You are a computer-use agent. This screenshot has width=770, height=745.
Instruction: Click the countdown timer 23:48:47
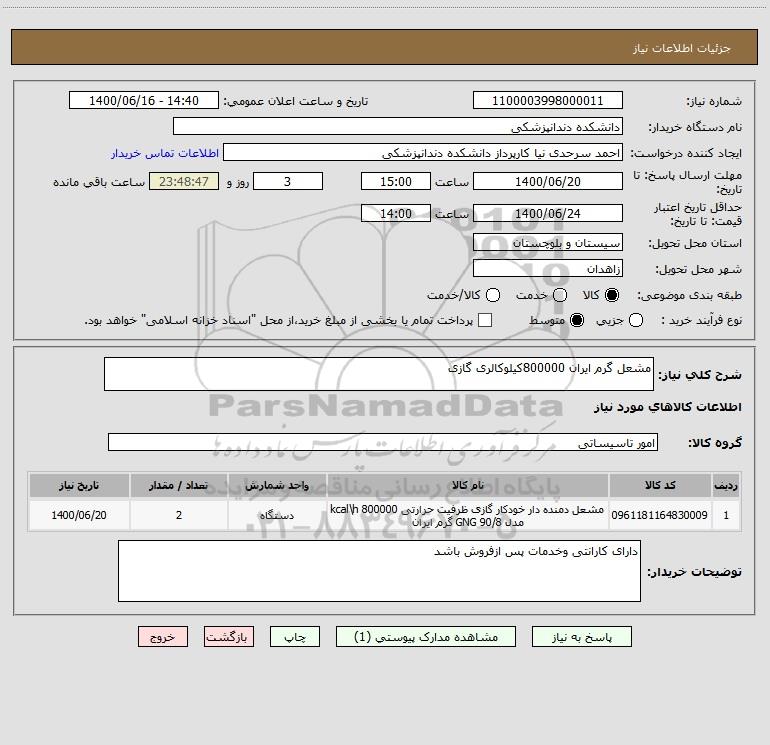(x=184, y=181)
